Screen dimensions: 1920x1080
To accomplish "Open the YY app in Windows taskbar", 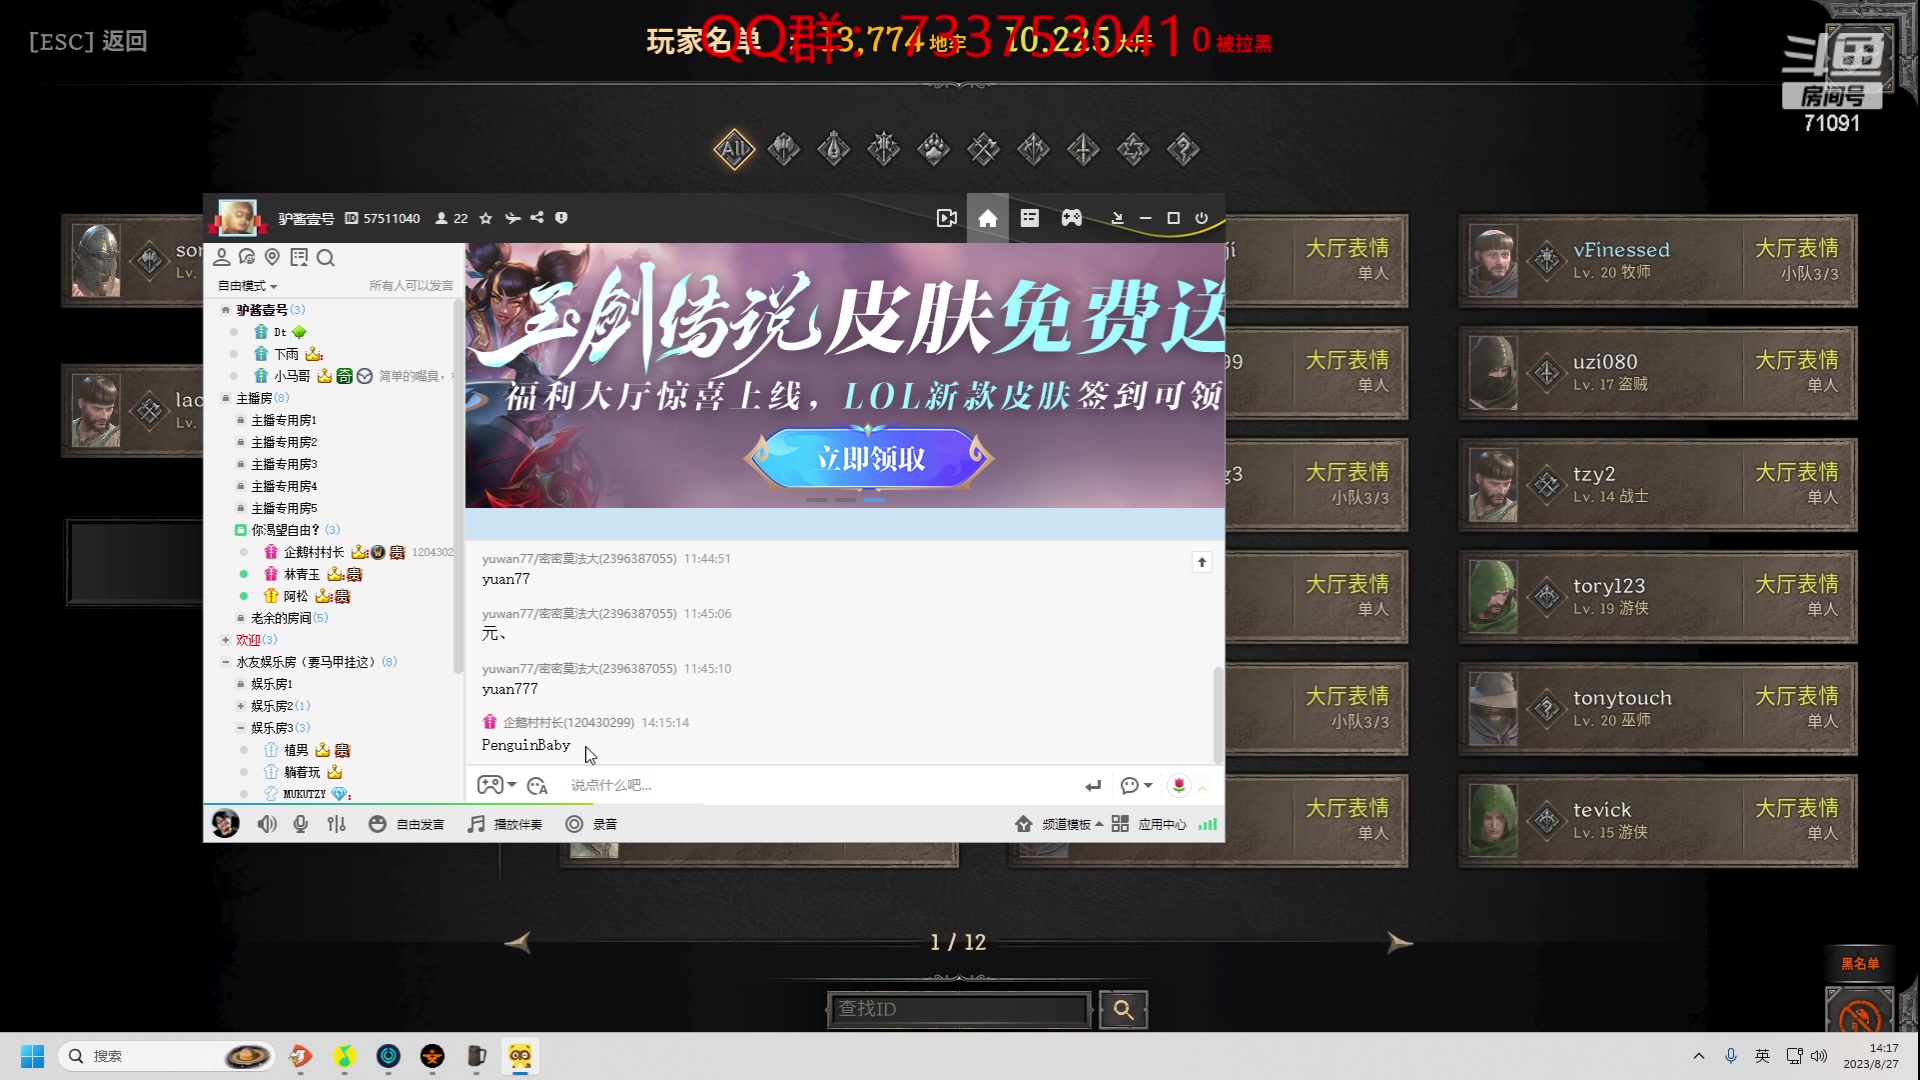I will [520, 1056].
